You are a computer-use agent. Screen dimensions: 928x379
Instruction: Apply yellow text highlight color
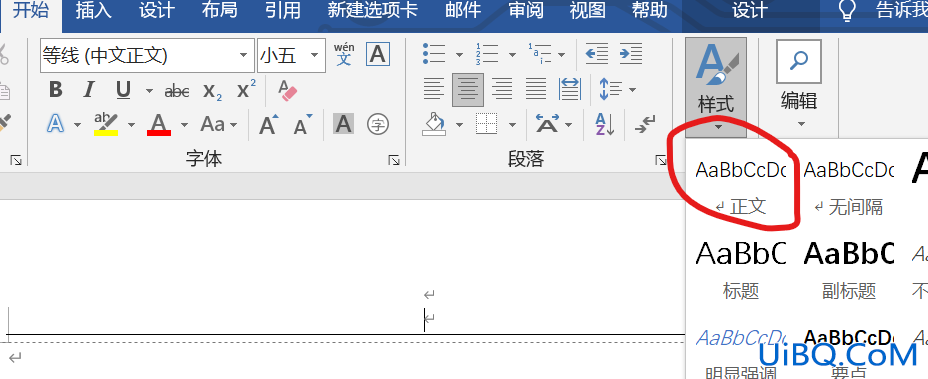(106, 124)
